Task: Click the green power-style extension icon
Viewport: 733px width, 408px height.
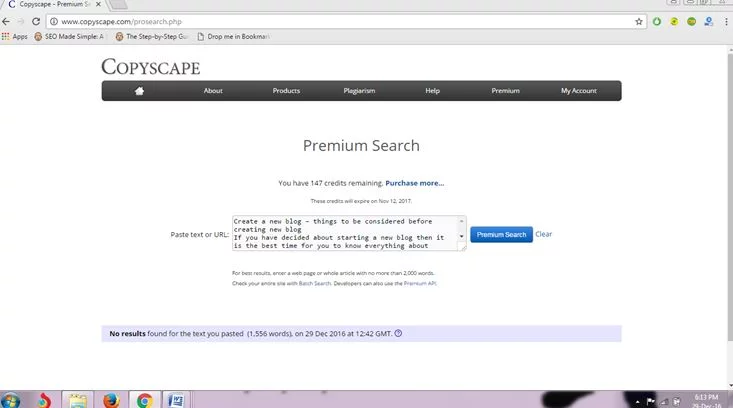Action: tap(657, 21)
